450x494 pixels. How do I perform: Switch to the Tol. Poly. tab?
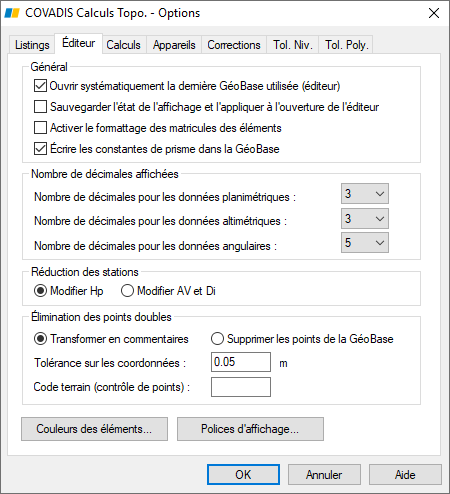pos(347,45)
